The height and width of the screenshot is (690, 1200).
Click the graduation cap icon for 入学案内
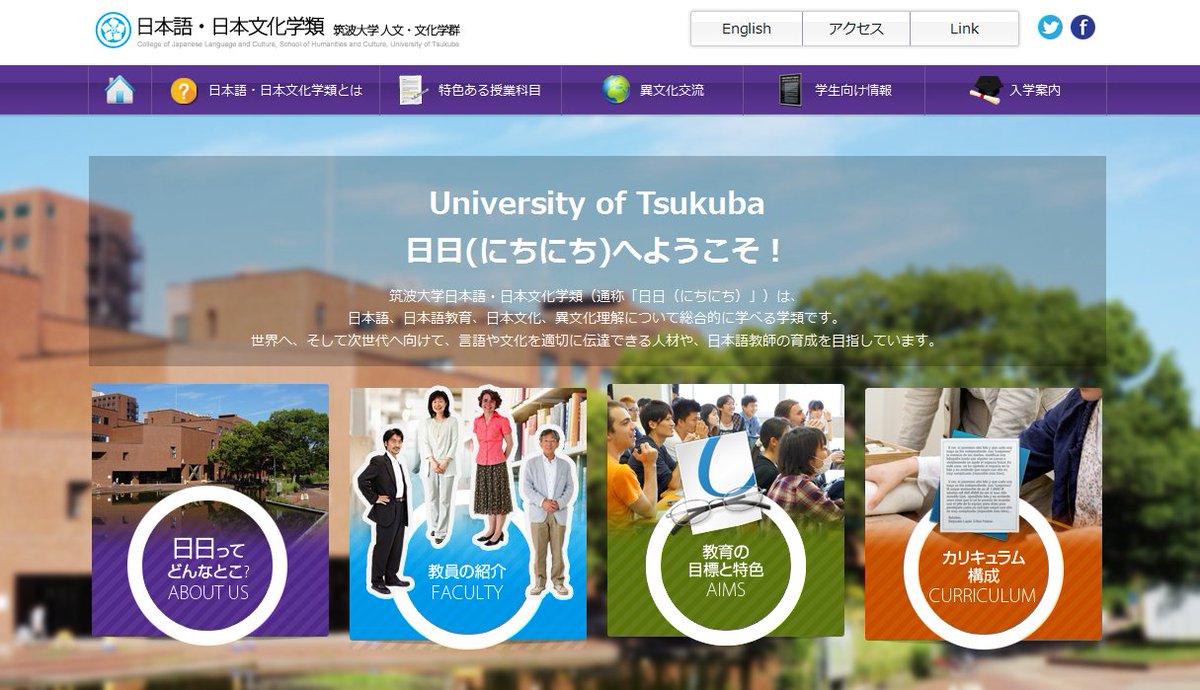984,90
